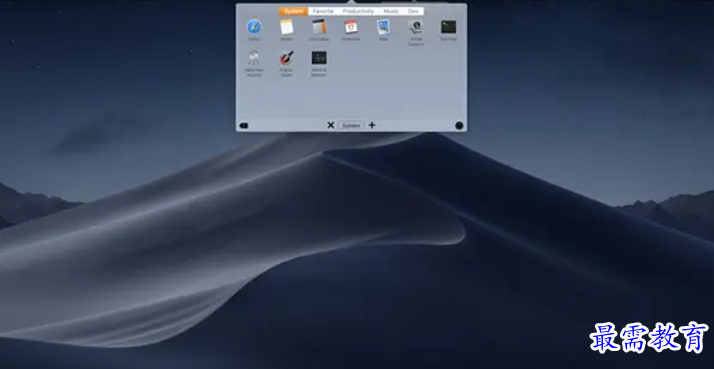Open the Terminal app icon
The height and width of the screenshot is (369, 714).
pos(448,27)
